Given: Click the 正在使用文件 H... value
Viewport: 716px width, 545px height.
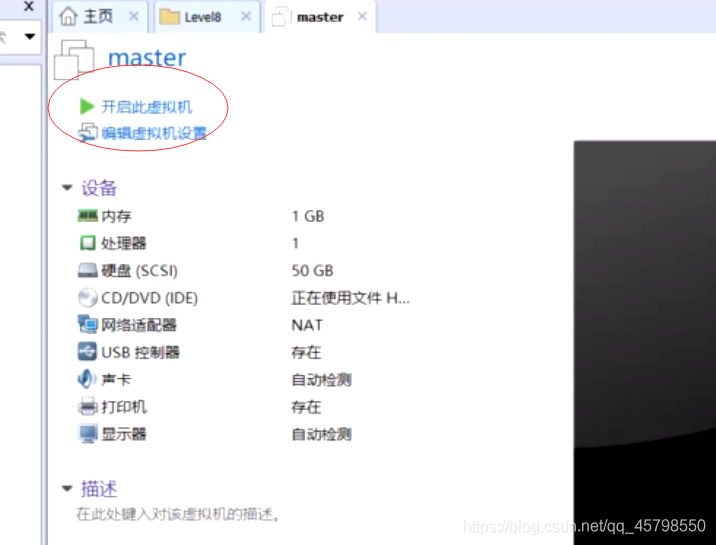Looking at the screenshot, I should (351, 298).
